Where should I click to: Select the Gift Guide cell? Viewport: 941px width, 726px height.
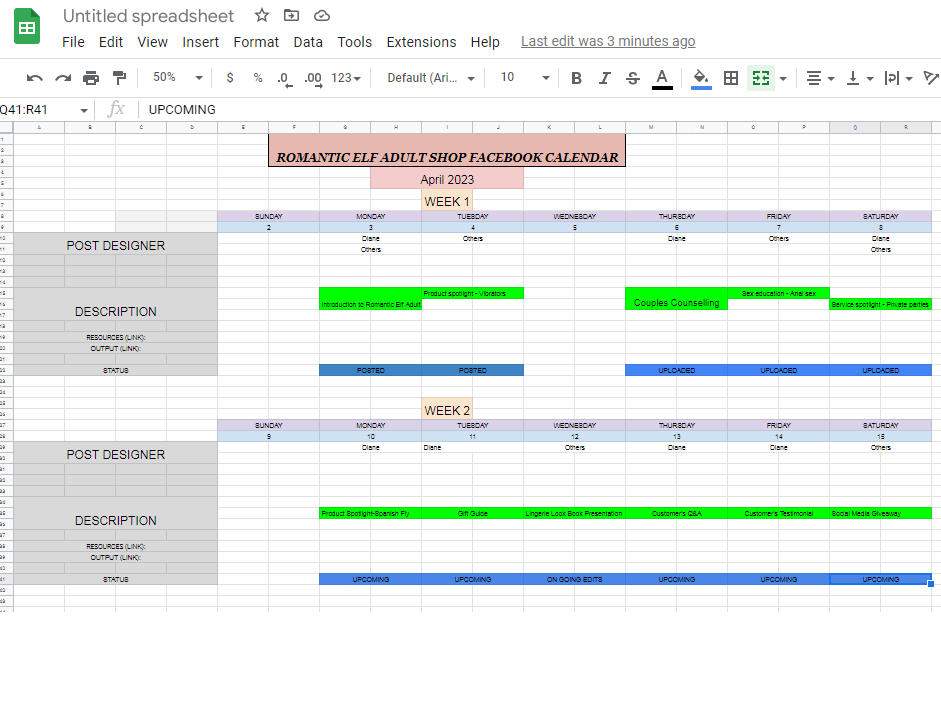(x=472, y=514)
